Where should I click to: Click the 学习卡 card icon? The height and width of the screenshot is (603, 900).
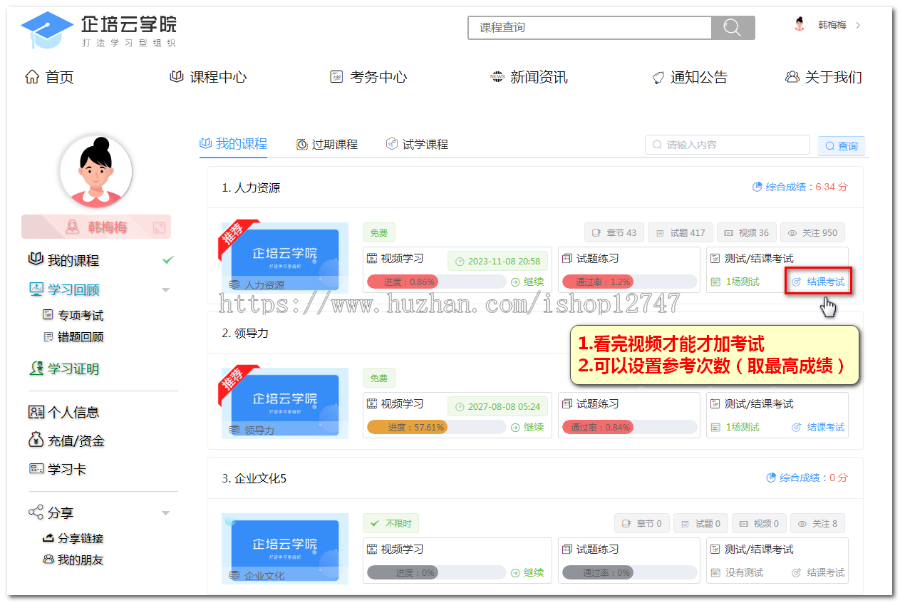pos(36,469)
